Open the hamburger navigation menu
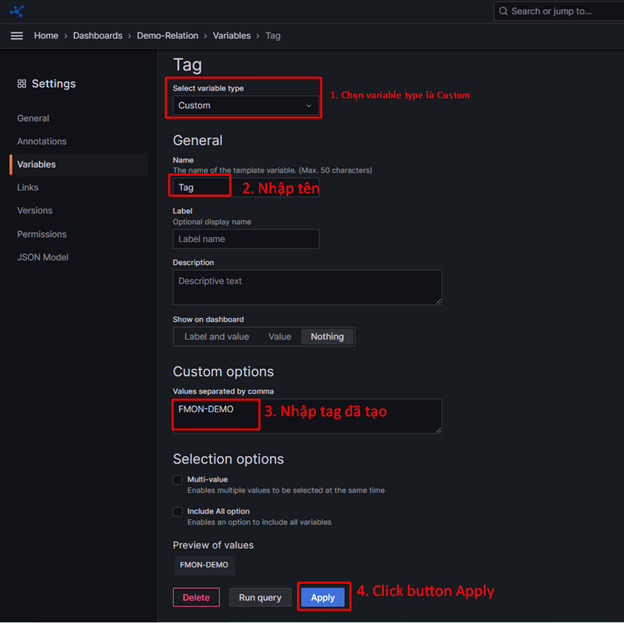Screen dimensions: 624x623 (16, 35)
